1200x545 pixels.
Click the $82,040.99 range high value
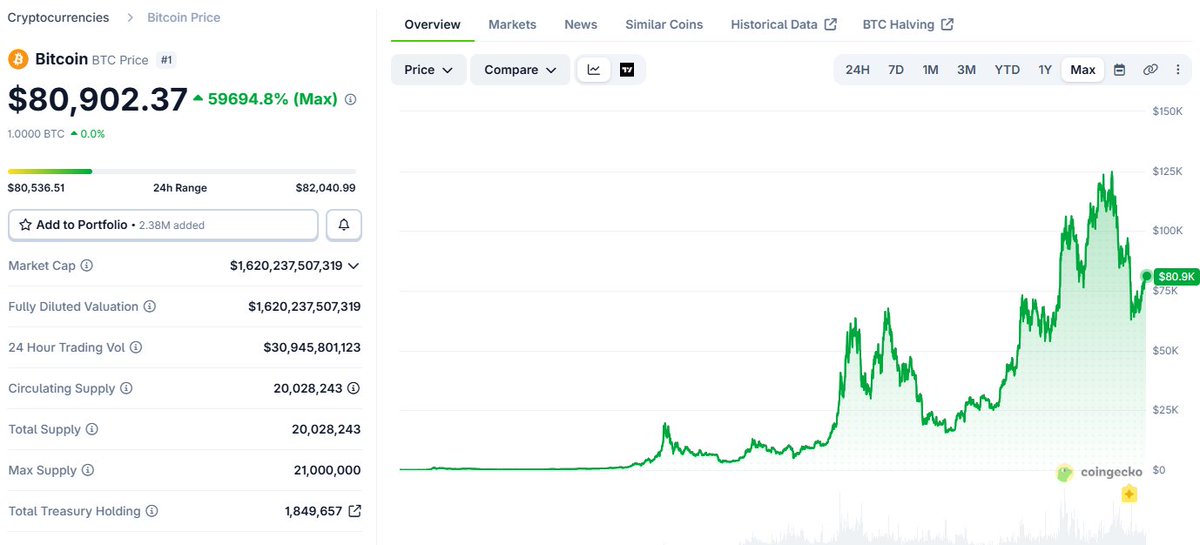[x=325, y=188]
